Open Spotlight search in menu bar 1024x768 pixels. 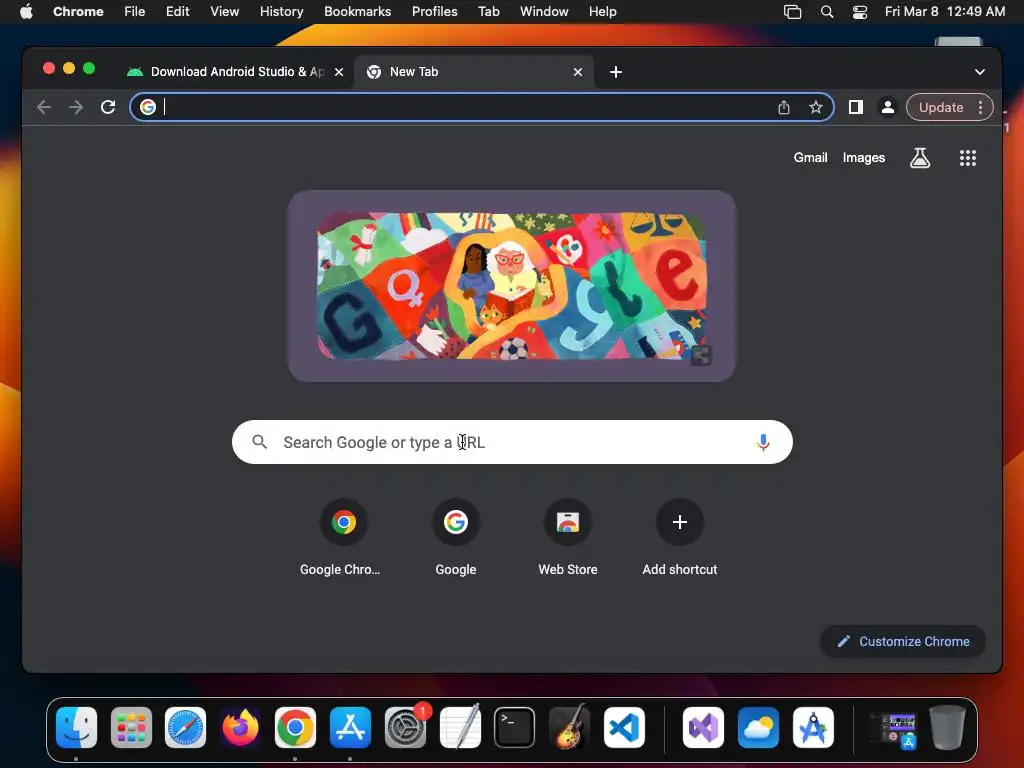[x=827, y=12]
